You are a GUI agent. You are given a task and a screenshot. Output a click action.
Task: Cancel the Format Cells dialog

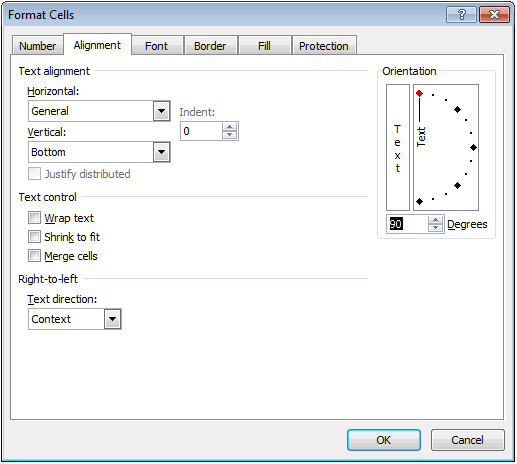[x=467, y=440]
